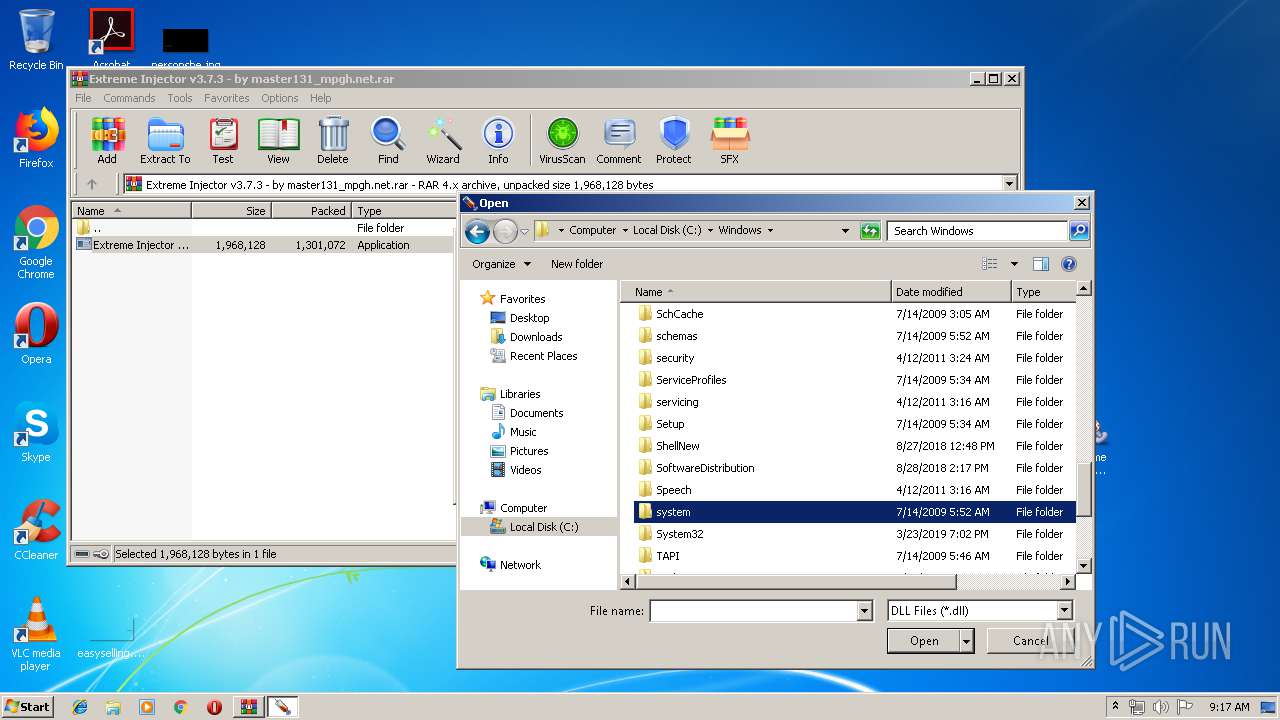Screen dimensions: 1280x720
Task: Click the Find magnifier icon
Action: 388,140
